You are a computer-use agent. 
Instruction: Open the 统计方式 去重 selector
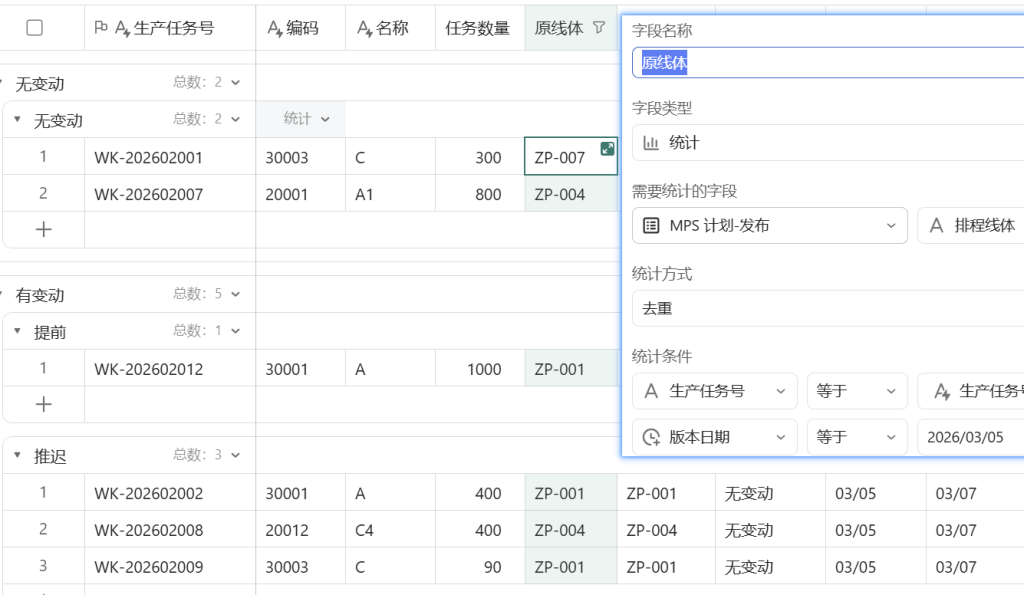click(x=828, y=308)
